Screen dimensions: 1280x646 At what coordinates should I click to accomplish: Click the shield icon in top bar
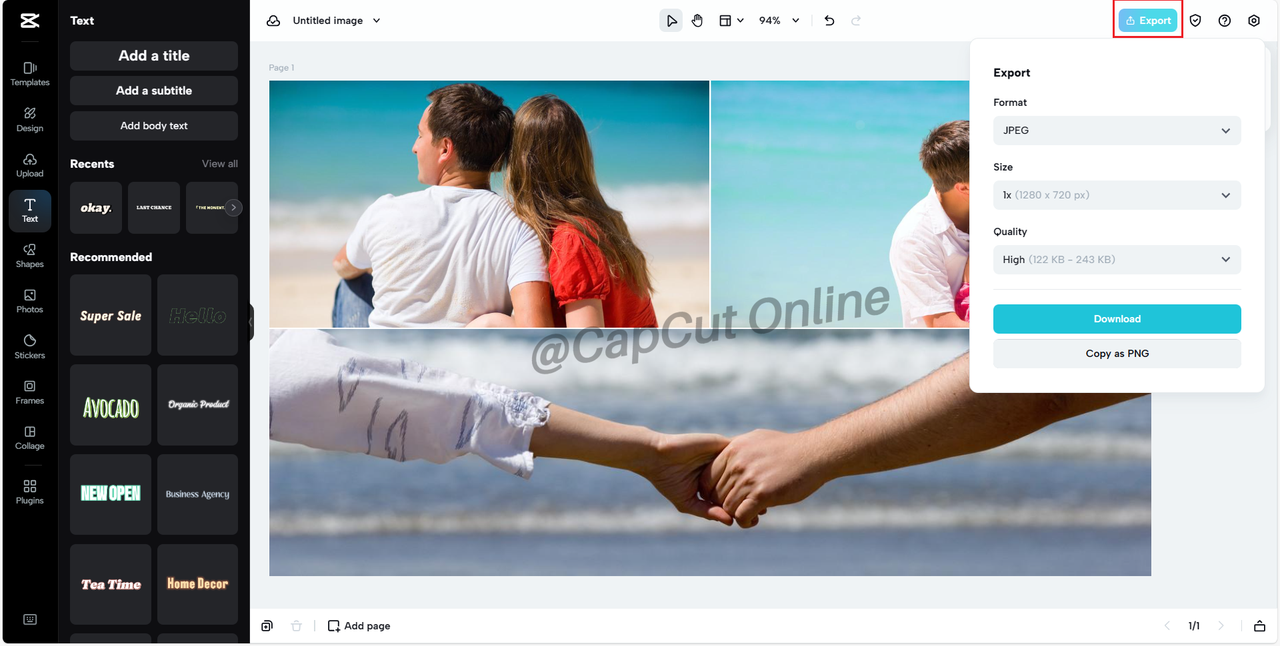(1195, 20)
